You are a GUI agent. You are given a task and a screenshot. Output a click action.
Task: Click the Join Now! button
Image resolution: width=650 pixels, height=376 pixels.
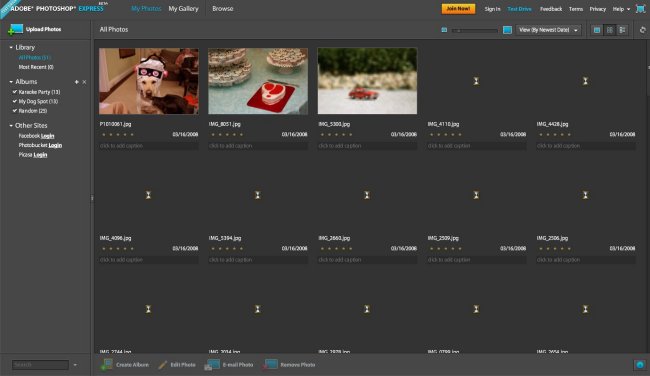click(458, 9)
